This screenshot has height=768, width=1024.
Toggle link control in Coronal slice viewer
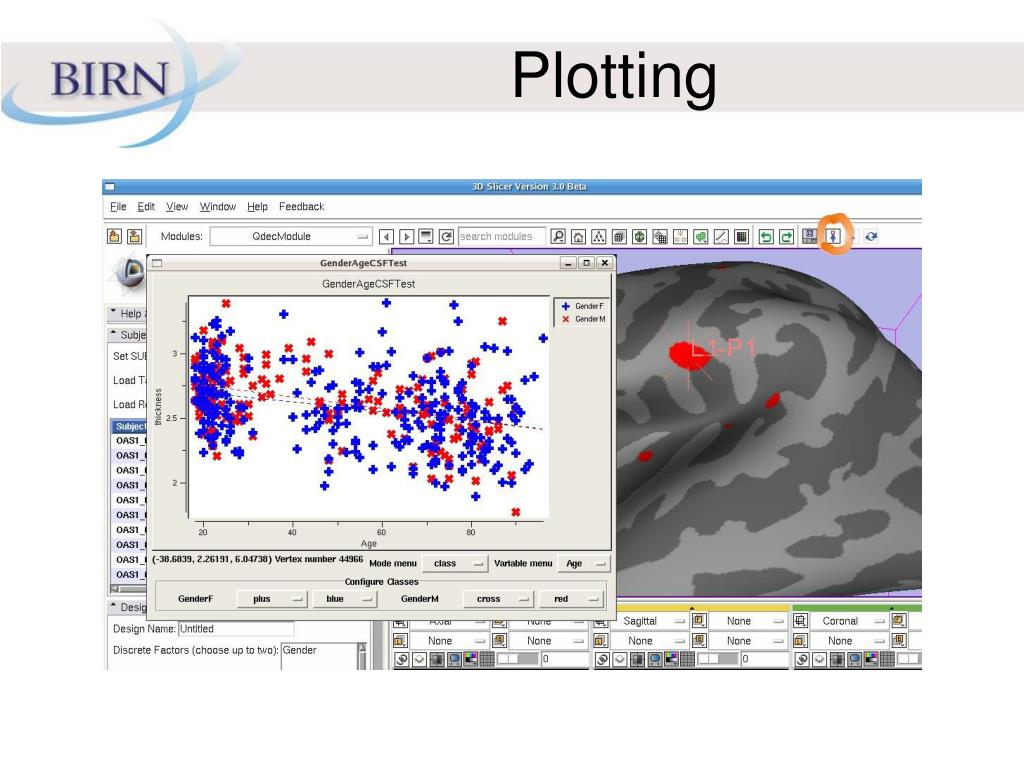coord(802,659)
